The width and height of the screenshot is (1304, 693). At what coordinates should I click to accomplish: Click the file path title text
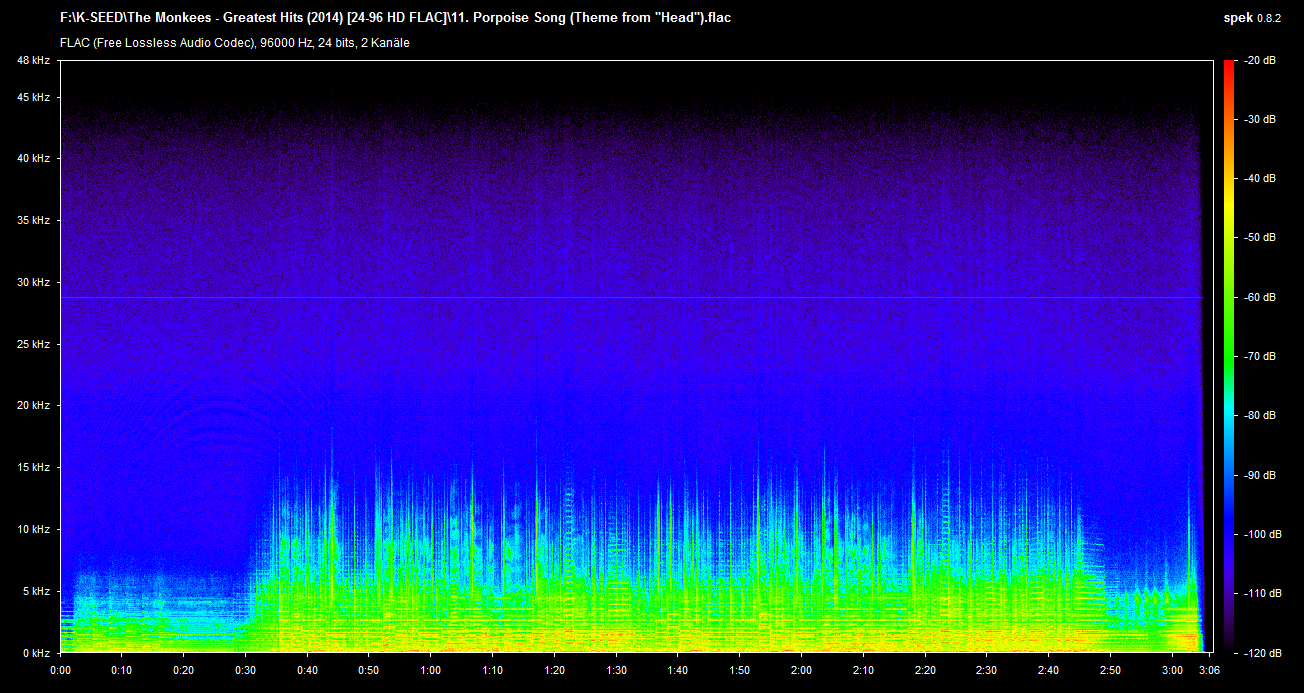point(395,18)
